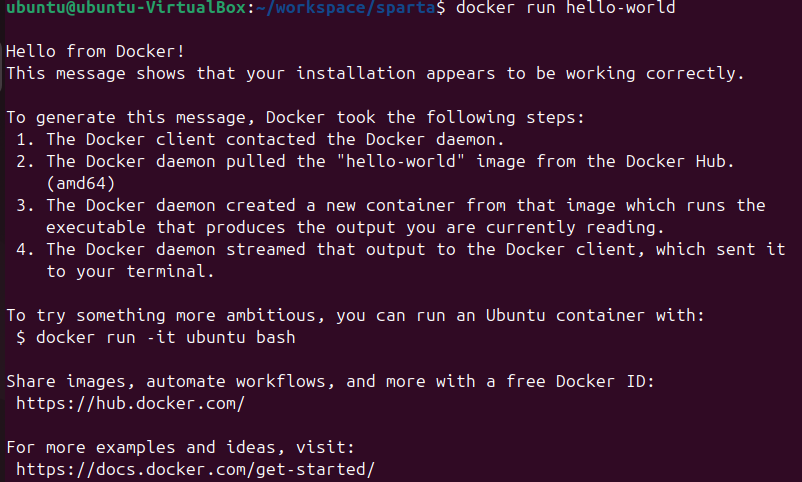Click step 2 'The Docker daemon pulled' line
Viewport: 802px width, 482px height.
click(x=375, y=161)
